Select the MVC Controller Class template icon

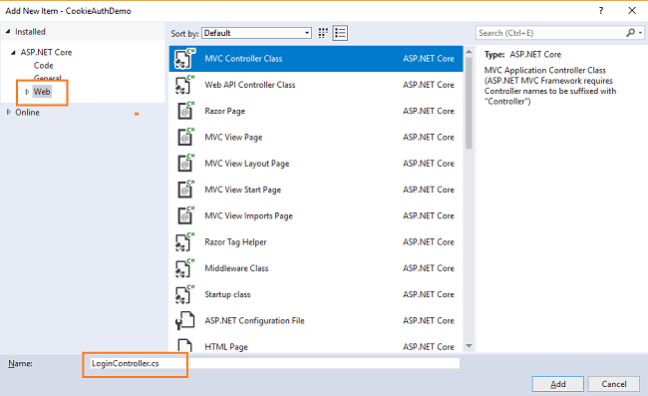[184, 59]
